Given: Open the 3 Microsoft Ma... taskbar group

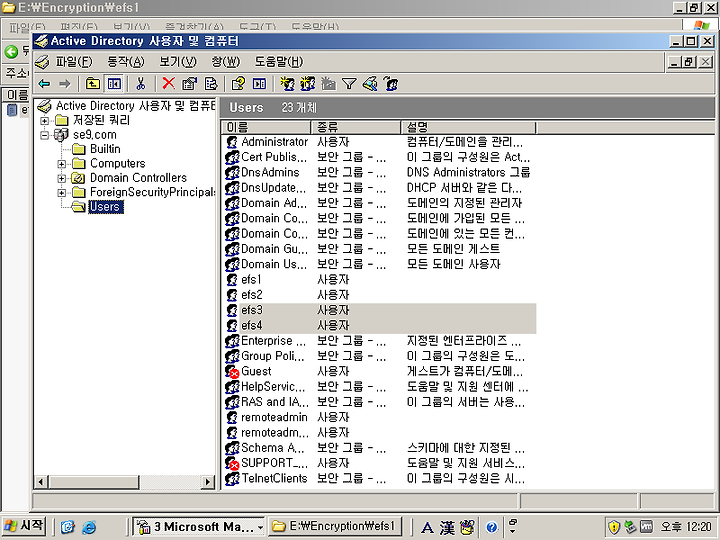Looking at the screenshot, I should coord(198,527).
